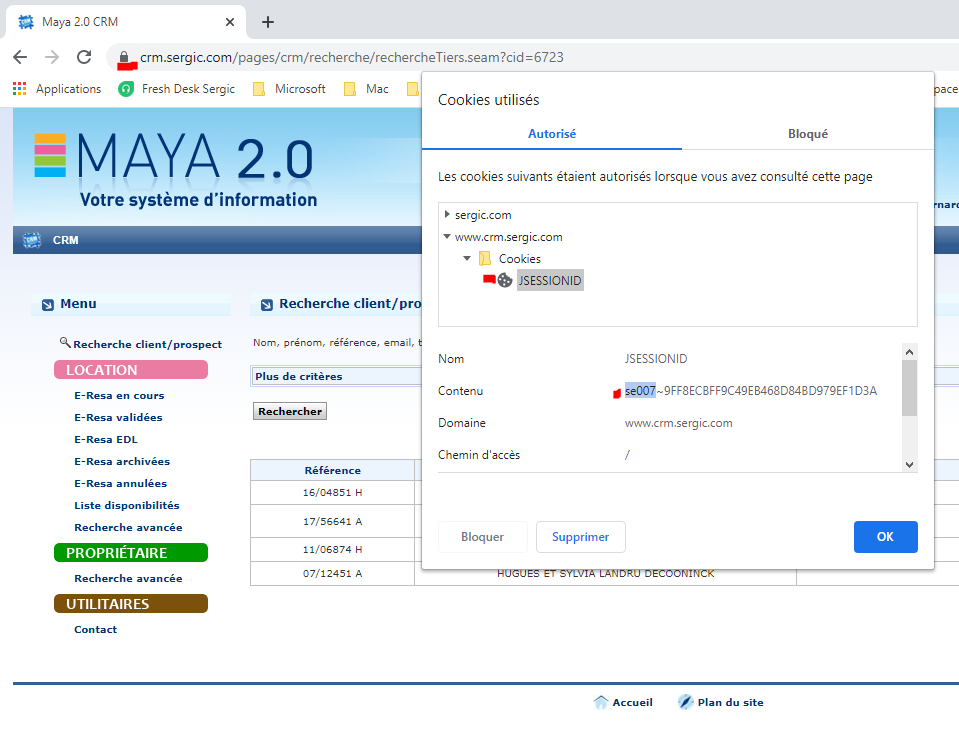Select sergic.com in cookie tree

click(x=483, y=215)
